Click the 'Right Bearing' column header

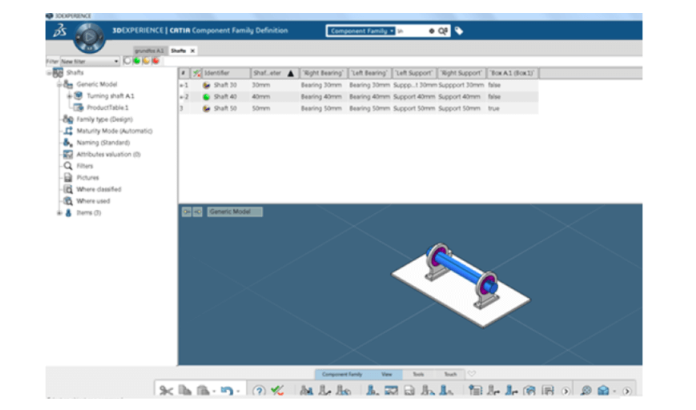tap(323, 73)
